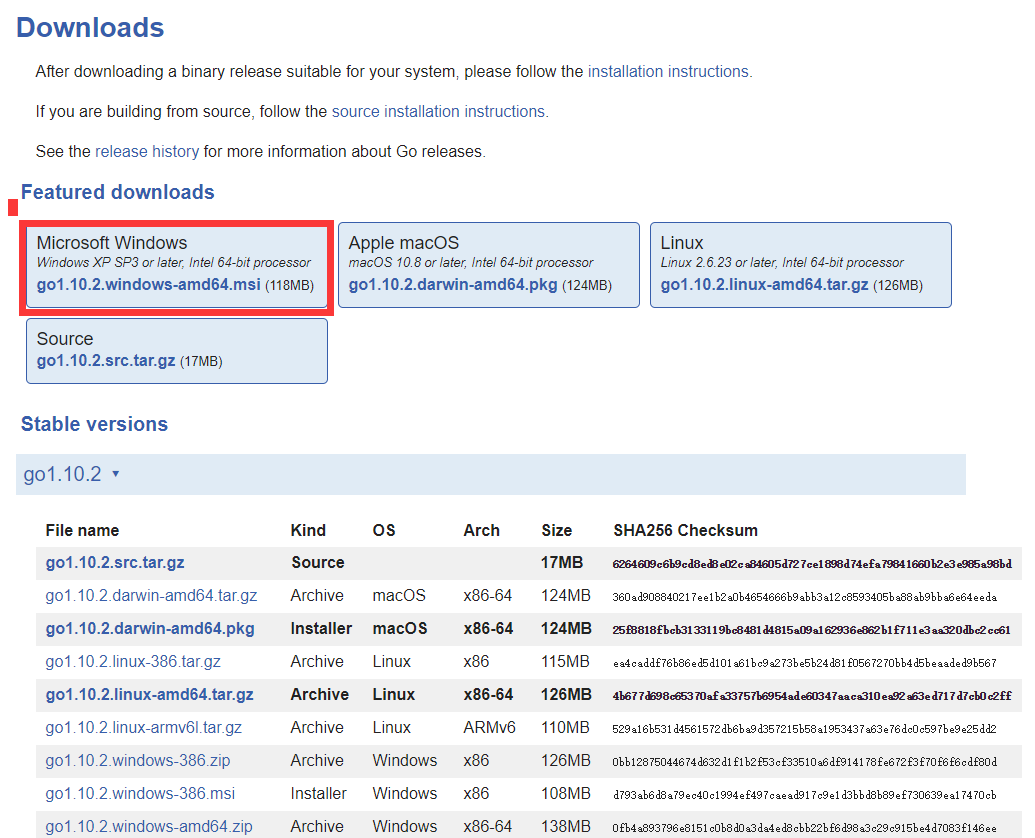Viewport: 1035px width, 838px height.
Task: Download featured go1.10.2.linux-amd64.tar.gz for Linux
Action: click(764, 285)
